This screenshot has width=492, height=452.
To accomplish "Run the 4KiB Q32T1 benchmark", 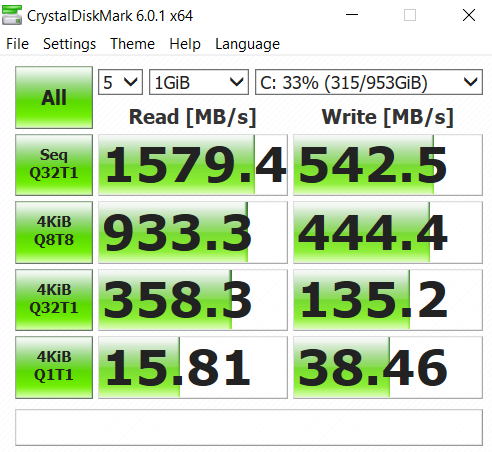I will [54, 300].
